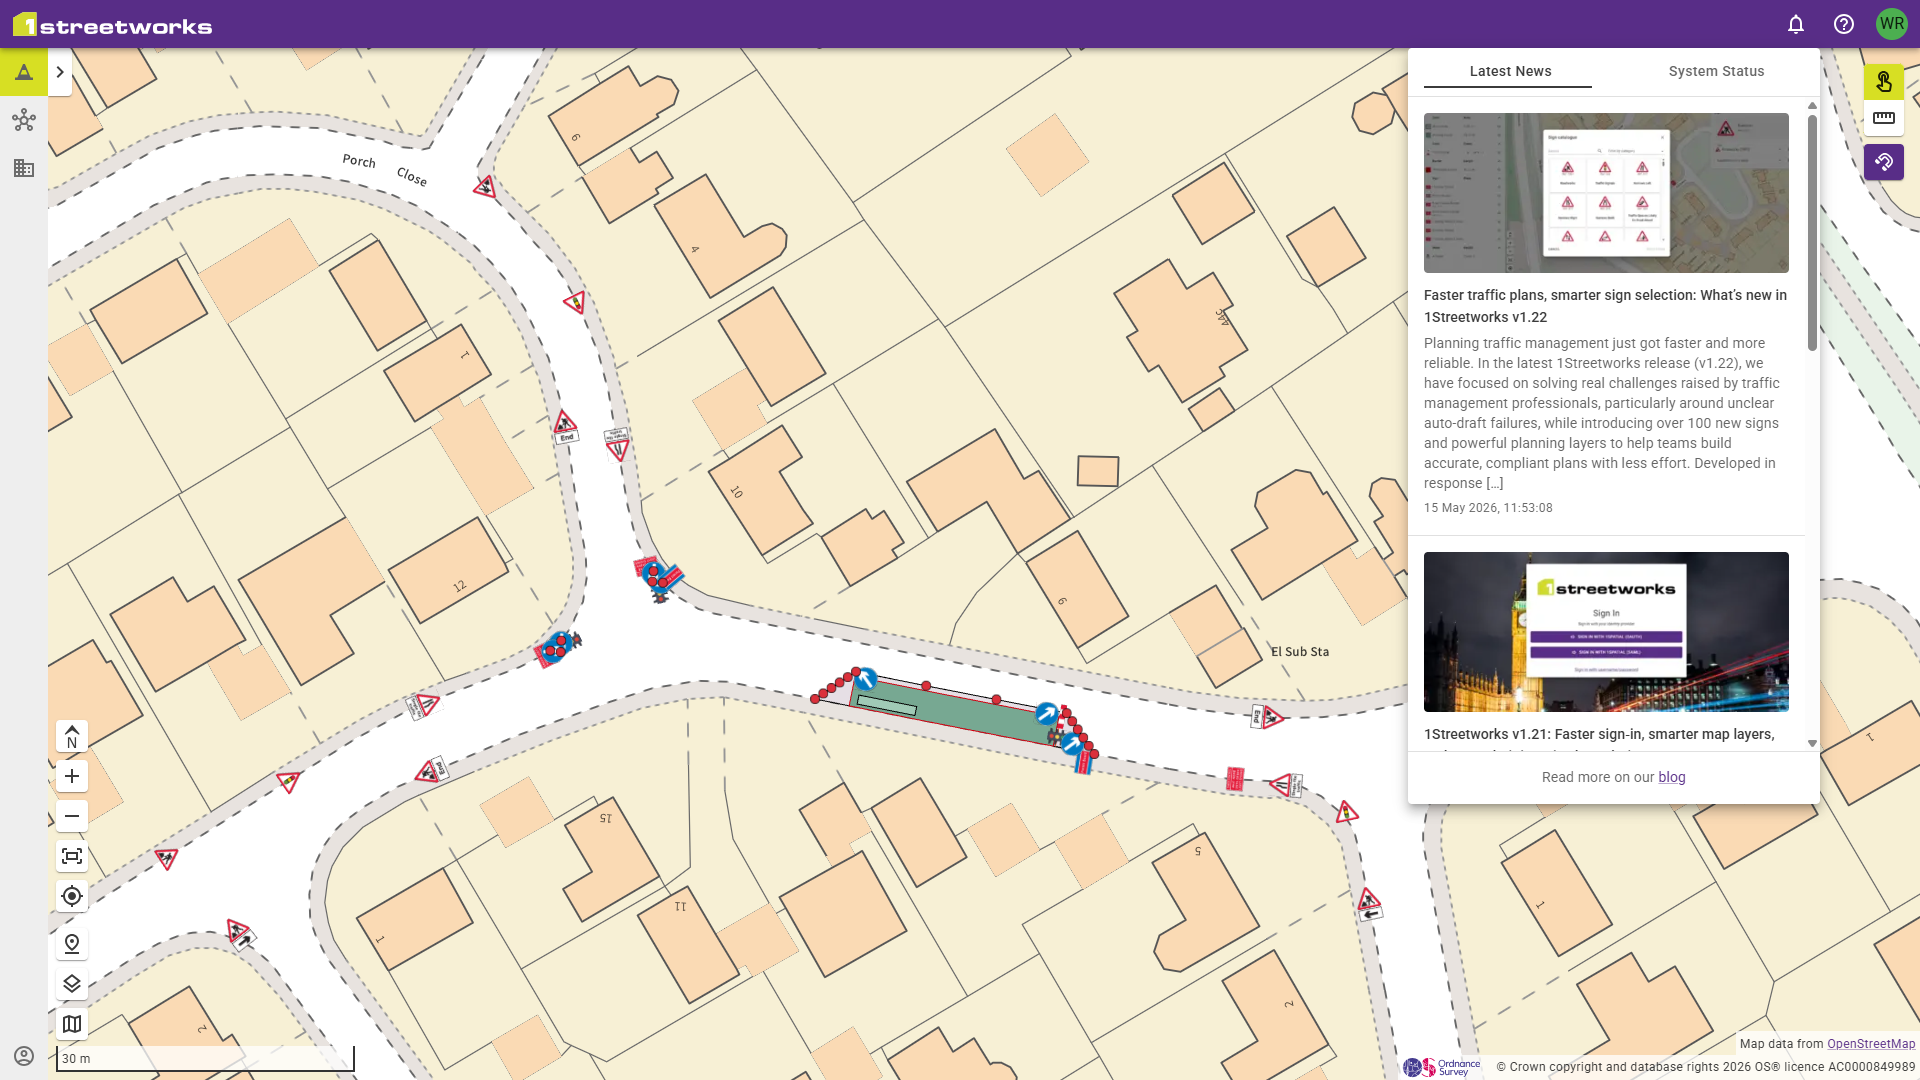This screenshot has height=1080, width=1920.
Task: Select the green works area on the road
Action: coord(954,711)
